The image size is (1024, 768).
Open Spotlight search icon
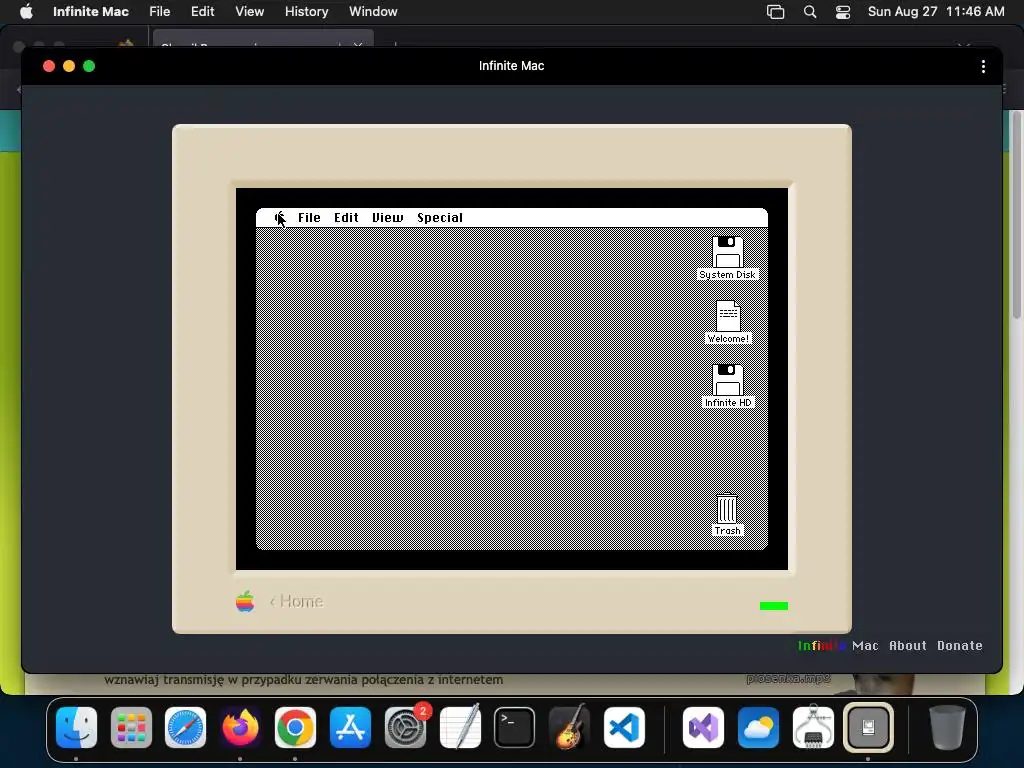point(810,12)
